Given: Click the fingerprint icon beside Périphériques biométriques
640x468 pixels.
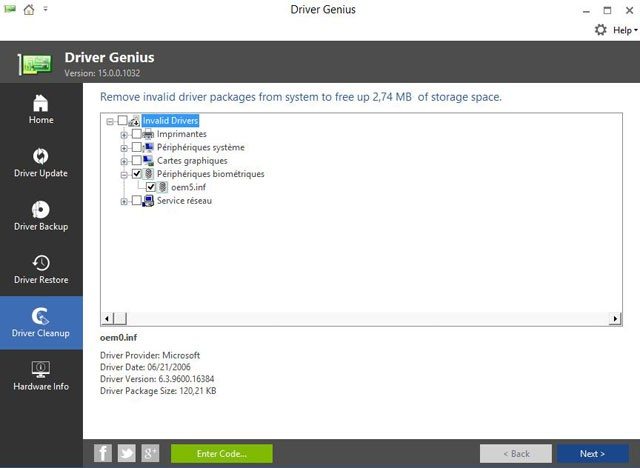Looking at the screenshot, I should (149, 174).
